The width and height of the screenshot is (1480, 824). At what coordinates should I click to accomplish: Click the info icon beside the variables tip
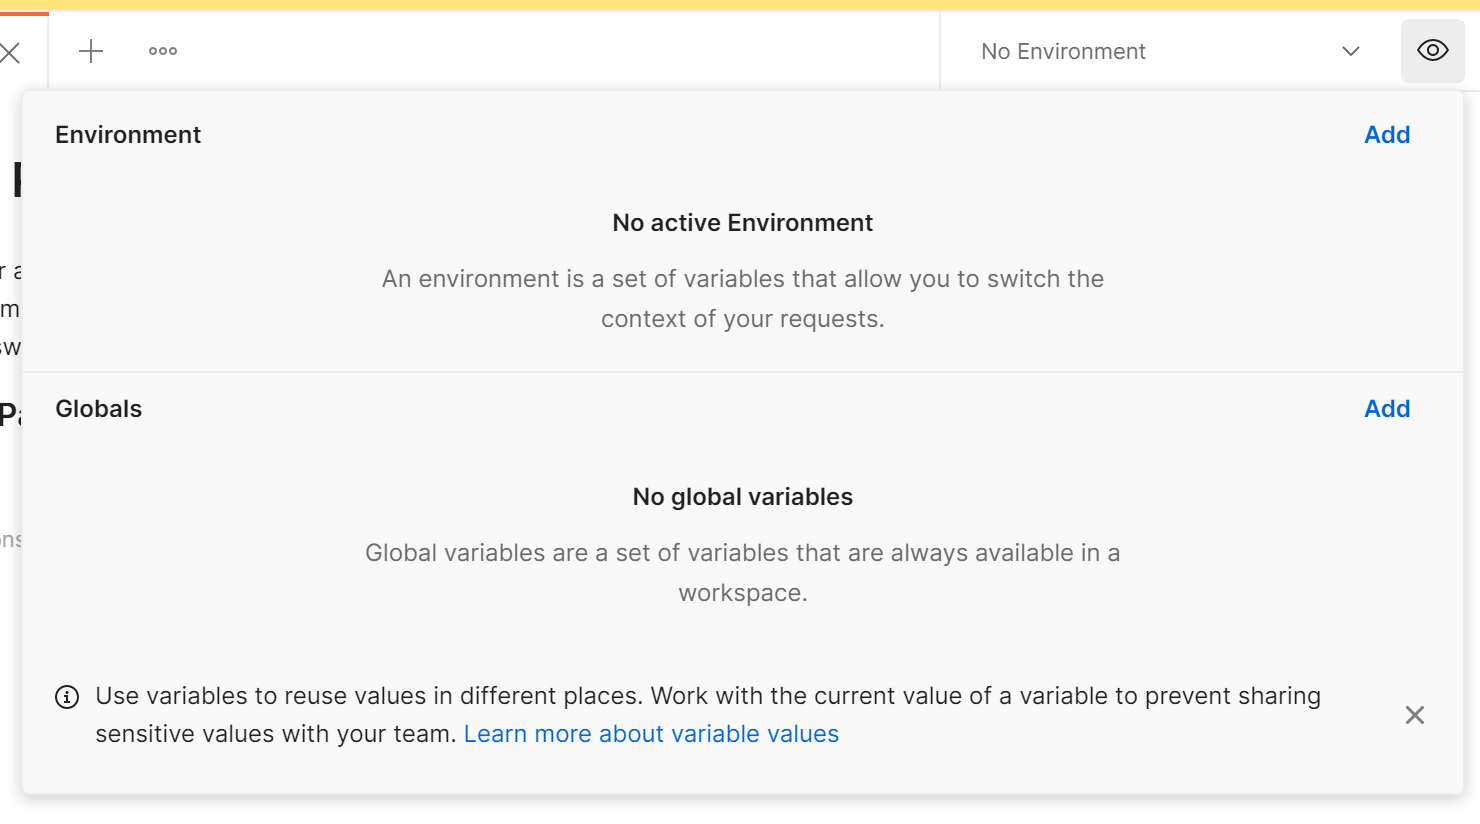(x=67, y=697)
